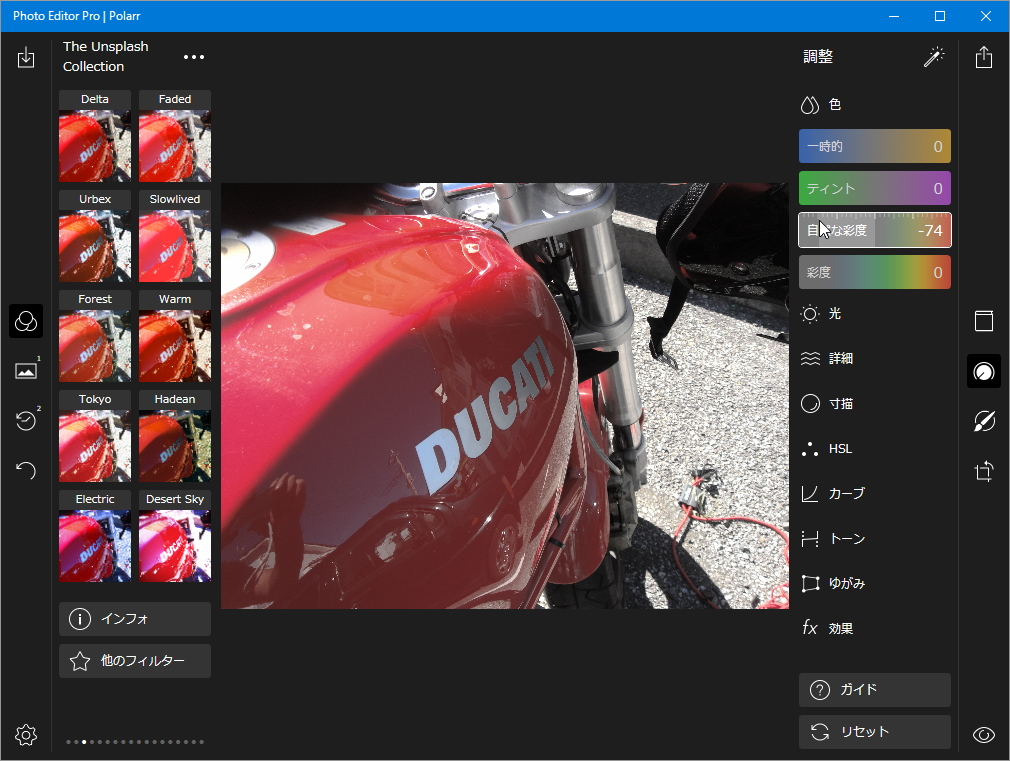The image size is (1010, 761).
Task: Click the リセット reset button
Action: (x=875, y=732)
